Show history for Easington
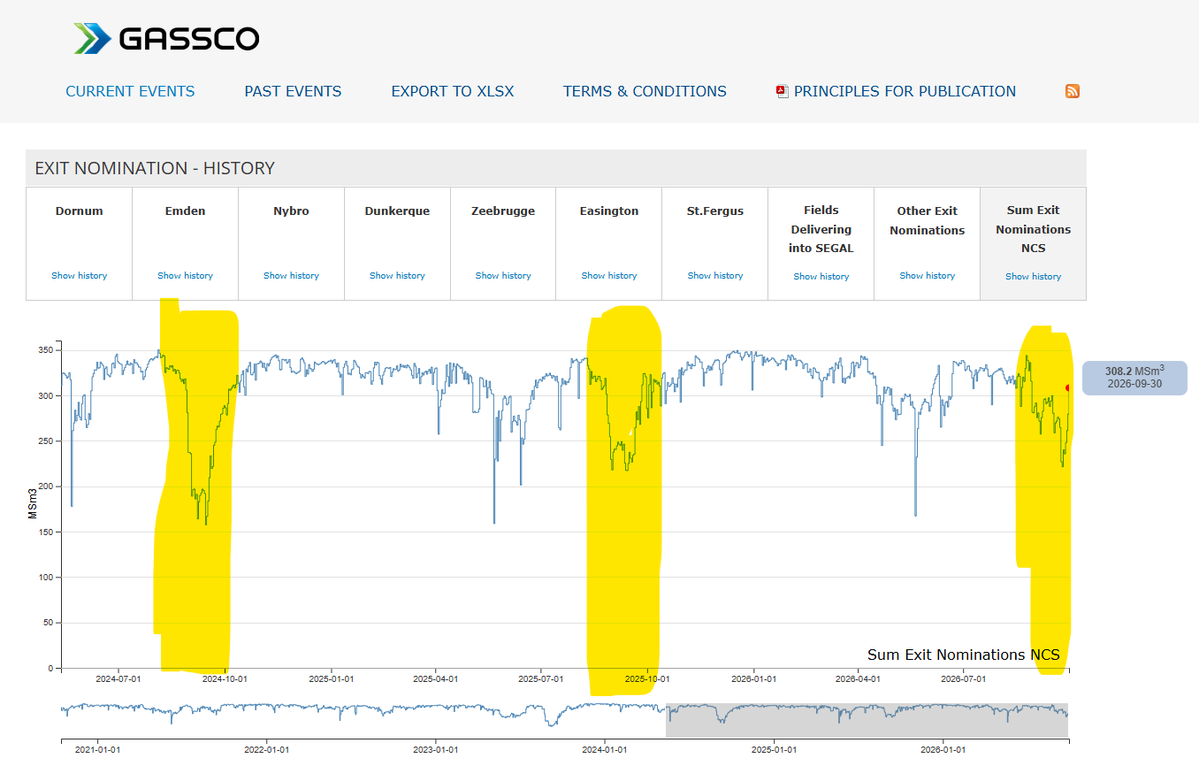 609,275
